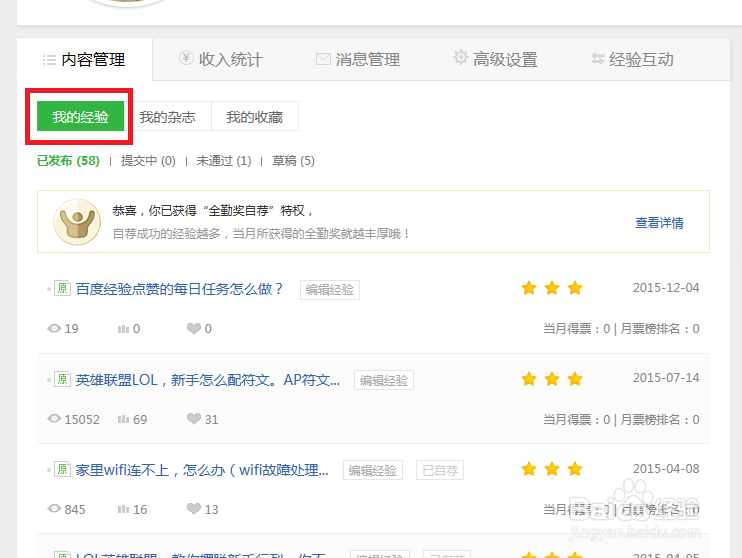Select the 我的经验 button

tap(80, 116)
